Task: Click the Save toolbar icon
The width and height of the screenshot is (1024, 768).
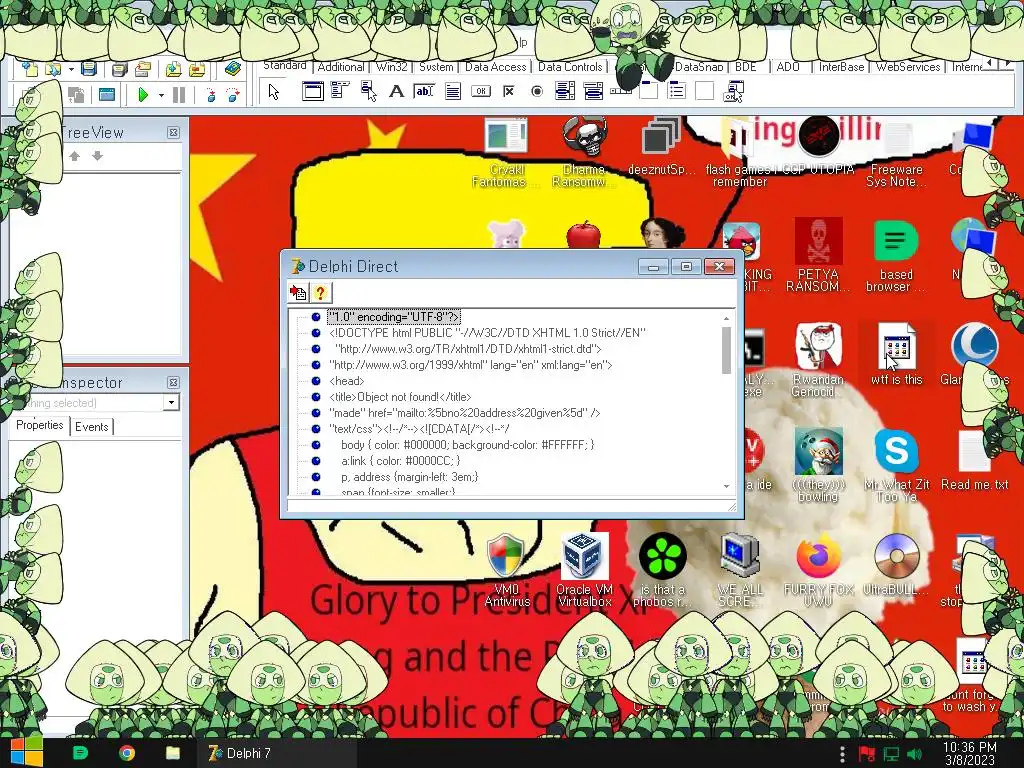Action: (x=89, y=69)
